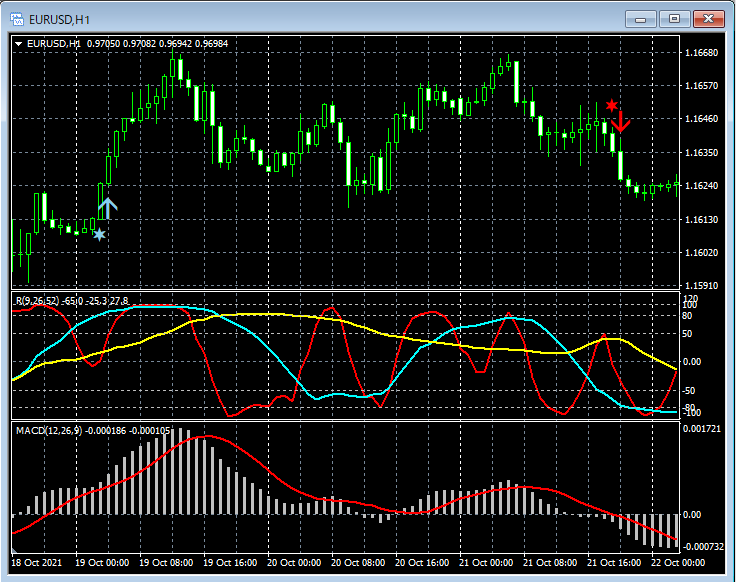
Task: Click the blue star marker below candles
Action: pos(99,234)
